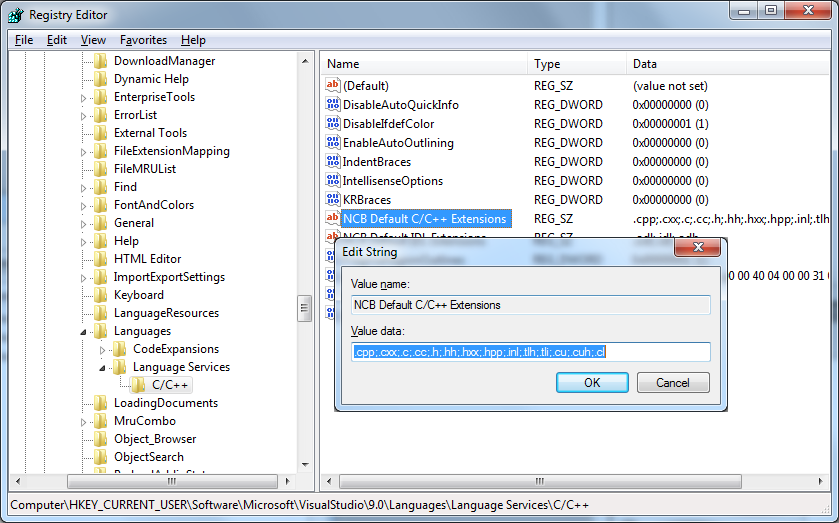Click the DisableAutoQuickInfo DWORD icon
This screenshot has width=839, height=523.
[332, 104]
